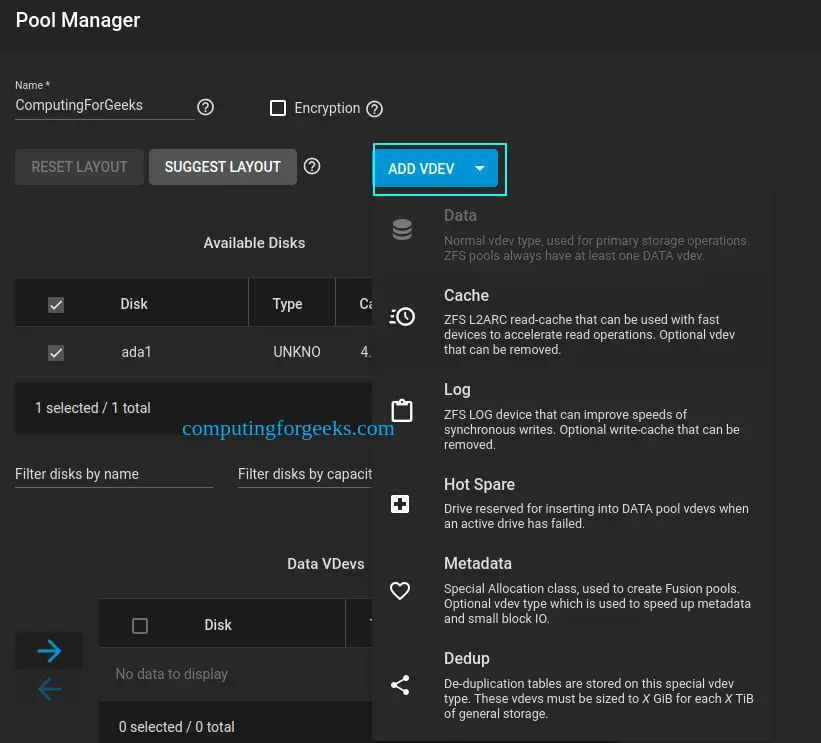Click the help icon next to Encryption

click(x=374, y=109)
